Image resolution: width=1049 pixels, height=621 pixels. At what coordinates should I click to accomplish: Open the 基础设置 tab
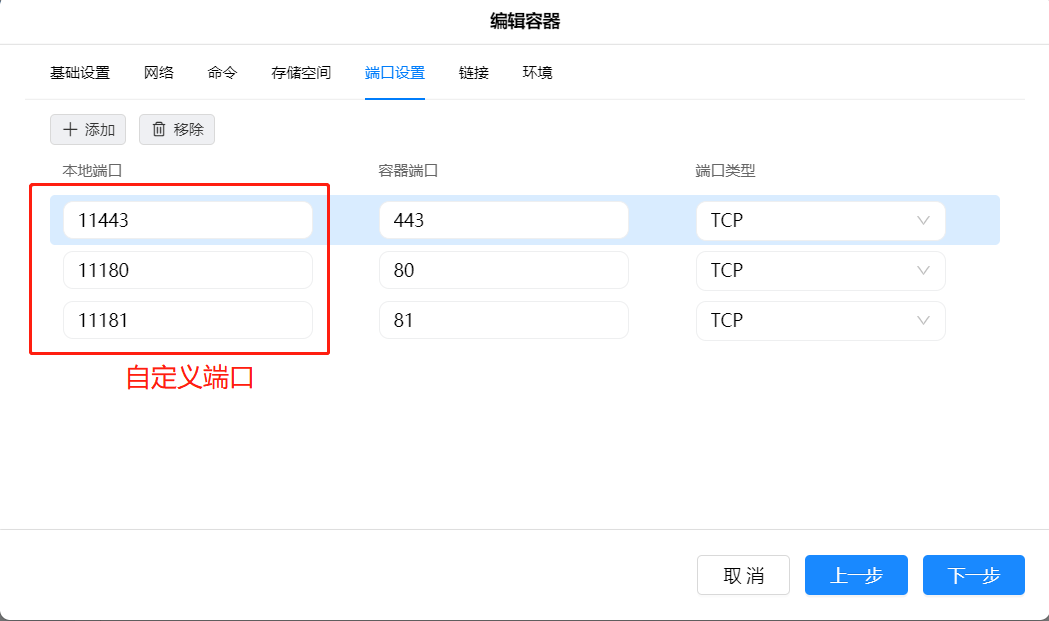[80, 73]
